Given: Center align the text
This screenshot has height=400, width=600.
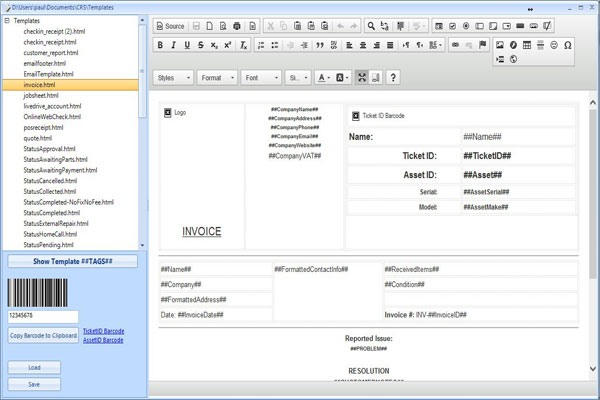Looking at the screenshot, I should pyautogui.click(x=363, y=45).
